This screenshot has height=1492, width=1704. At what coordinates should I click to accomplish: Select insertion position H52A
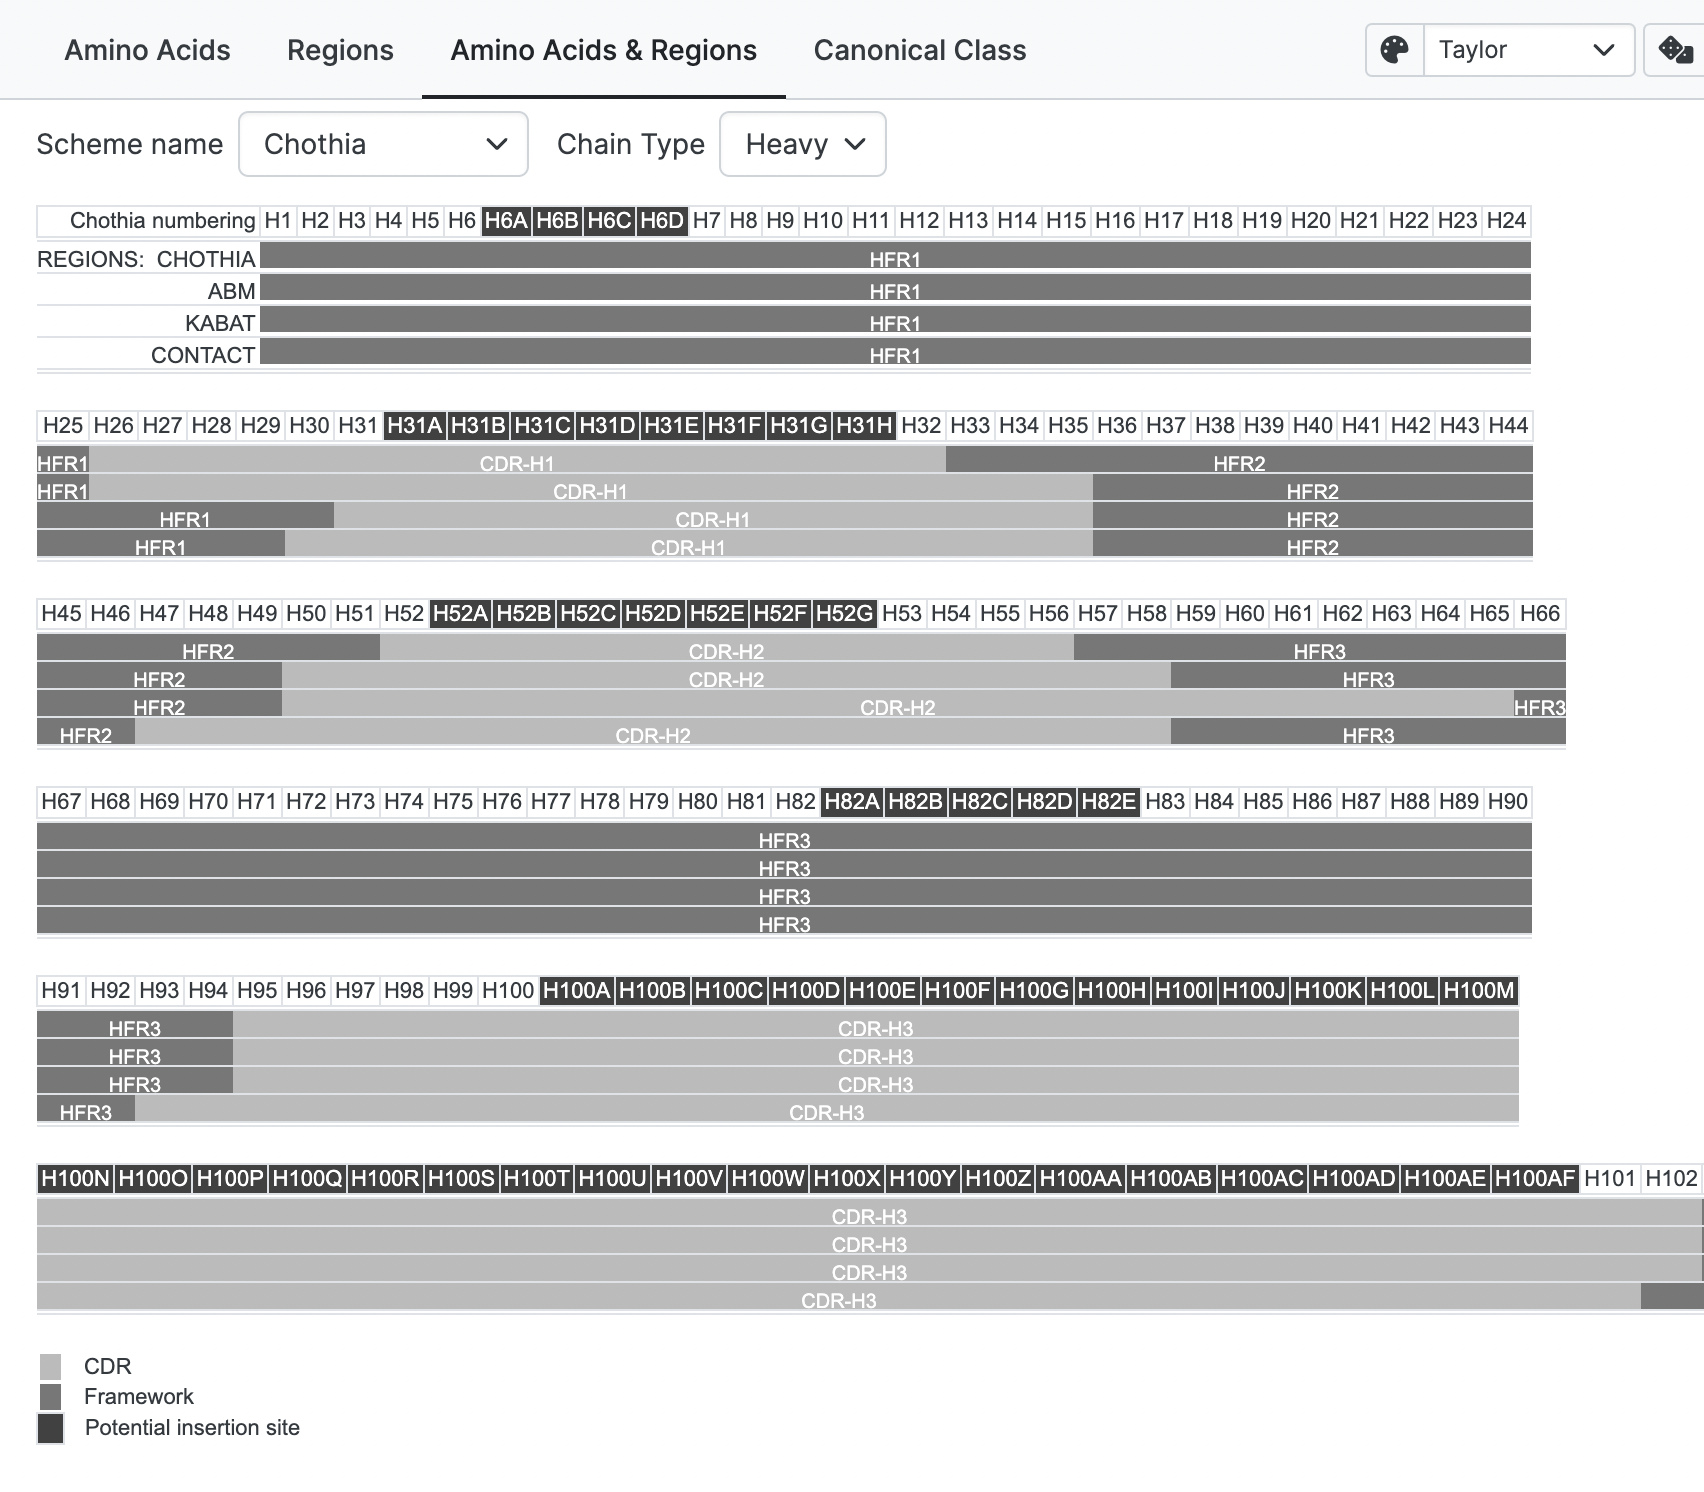coord(461,613)
